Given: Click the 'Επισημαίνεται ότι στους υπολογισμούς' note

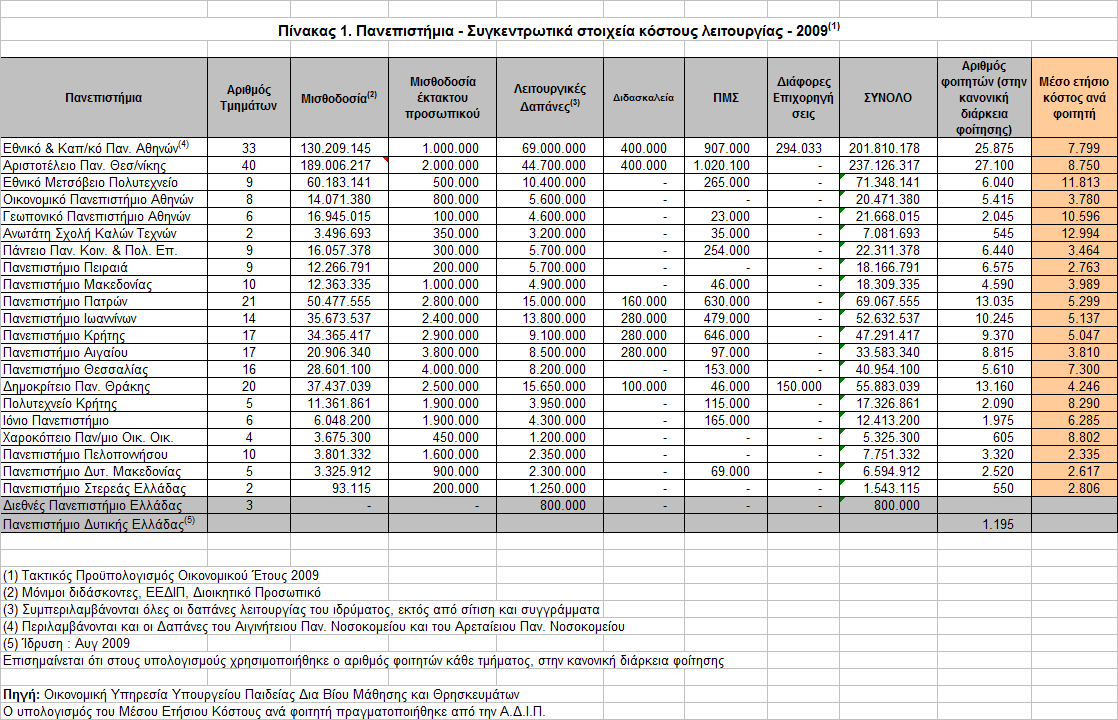Looking at the screenshot, I should (363, 661).
